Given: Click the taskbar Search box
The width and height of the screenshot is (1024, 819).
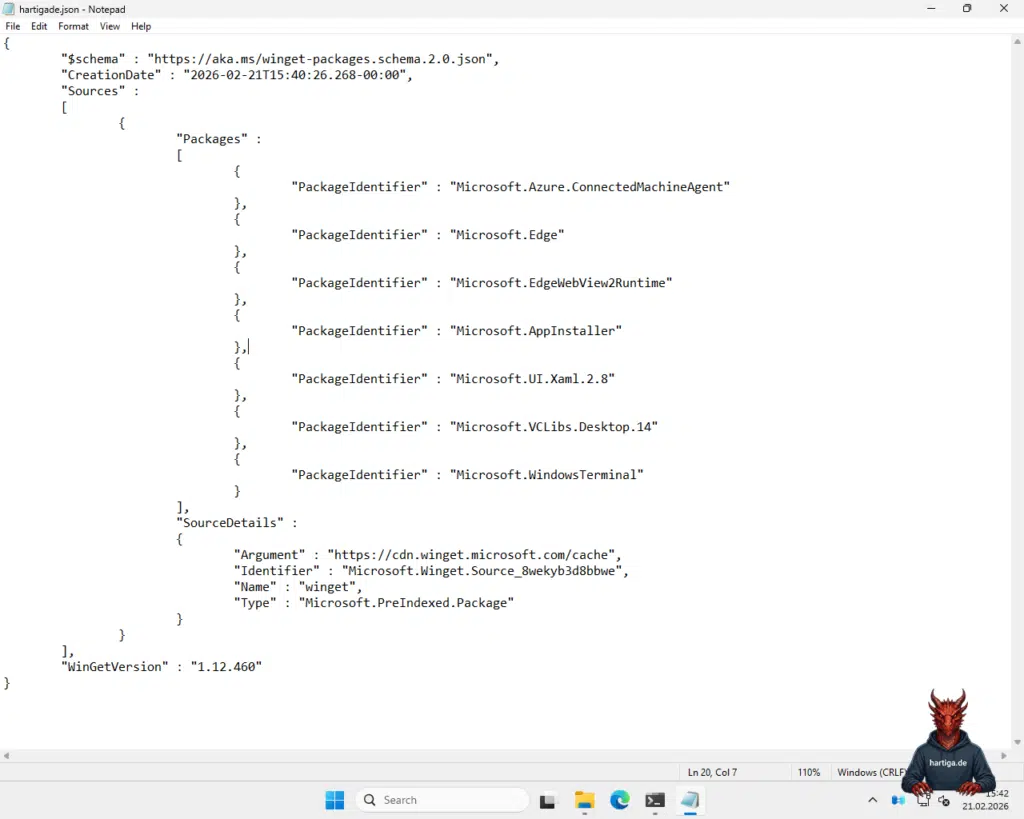Looking at the screenshot, I should (x=440, y=800).
